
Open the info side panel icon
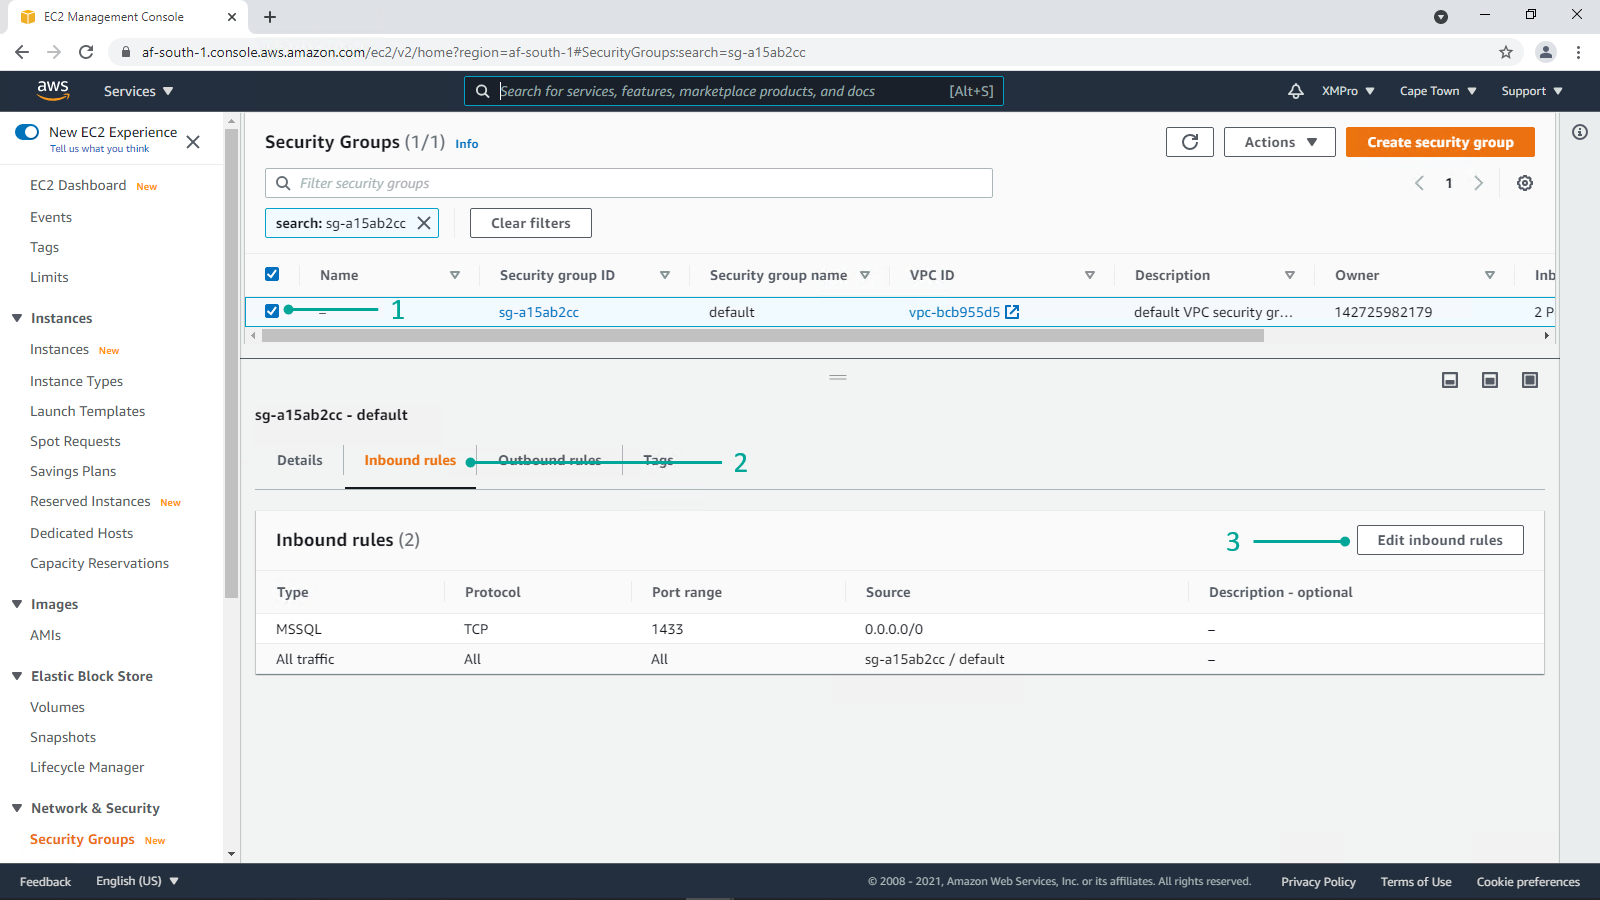(1580, 132)
